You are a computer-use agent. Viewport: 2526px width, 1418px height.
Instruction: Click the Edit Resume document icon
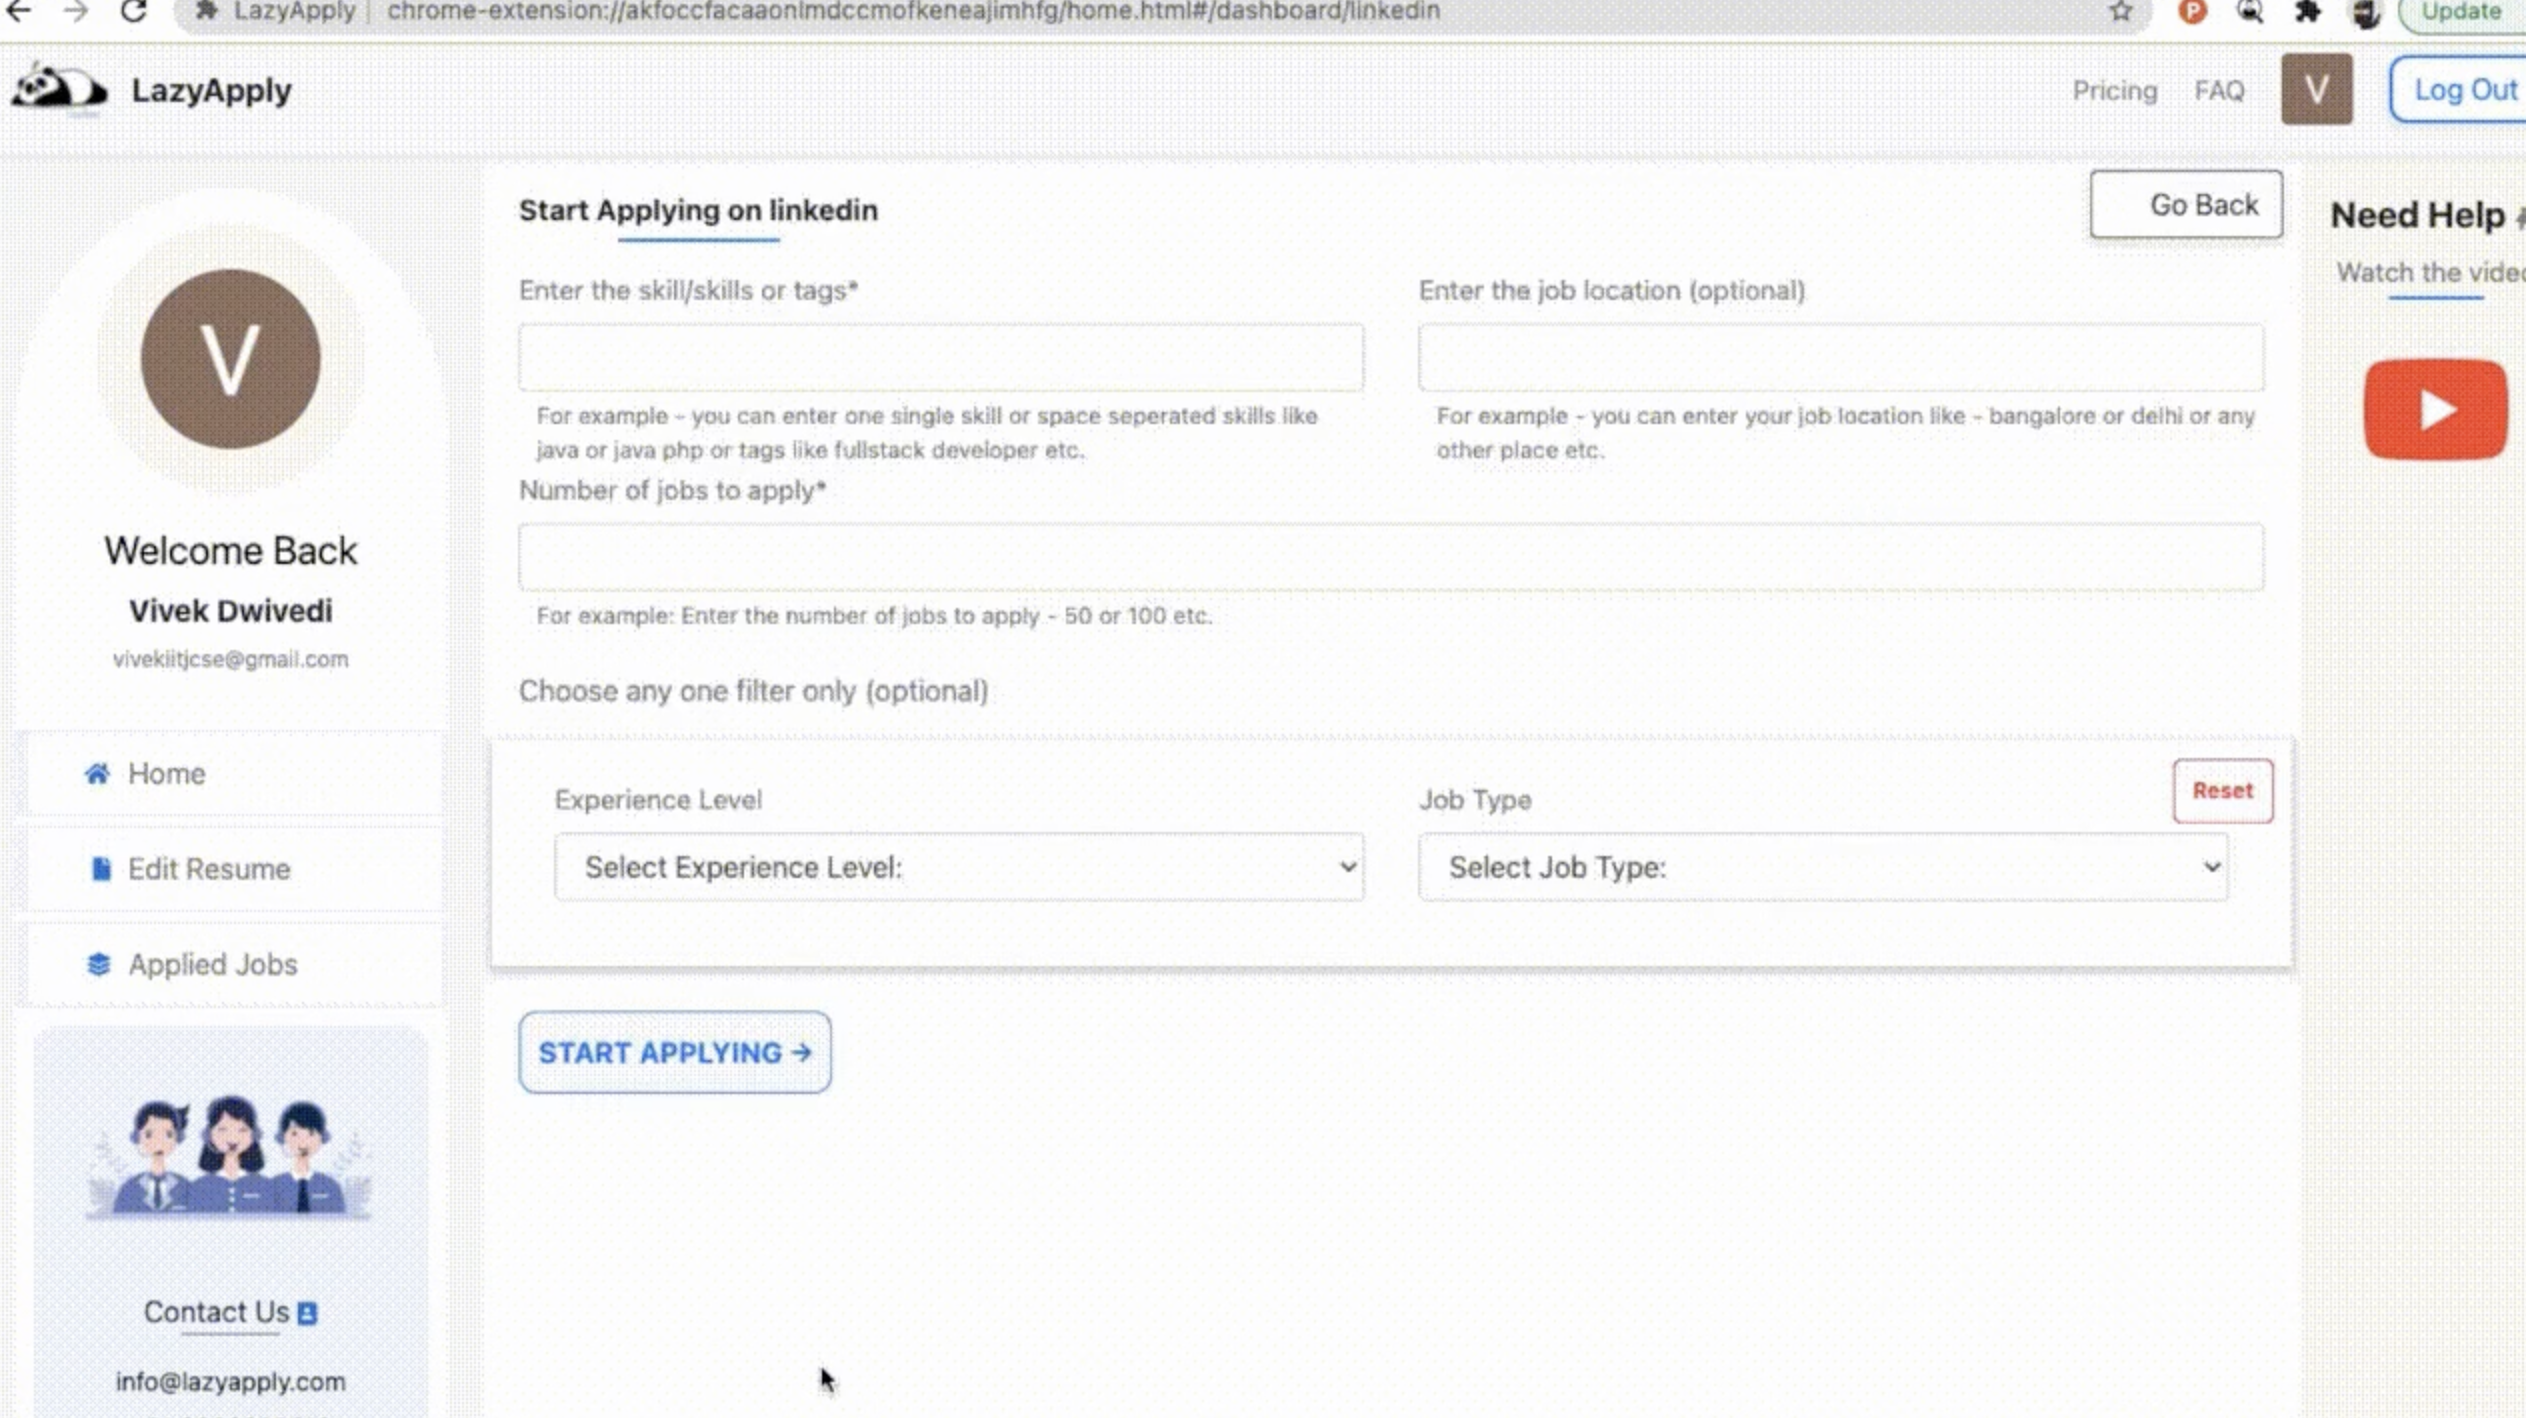100,869
